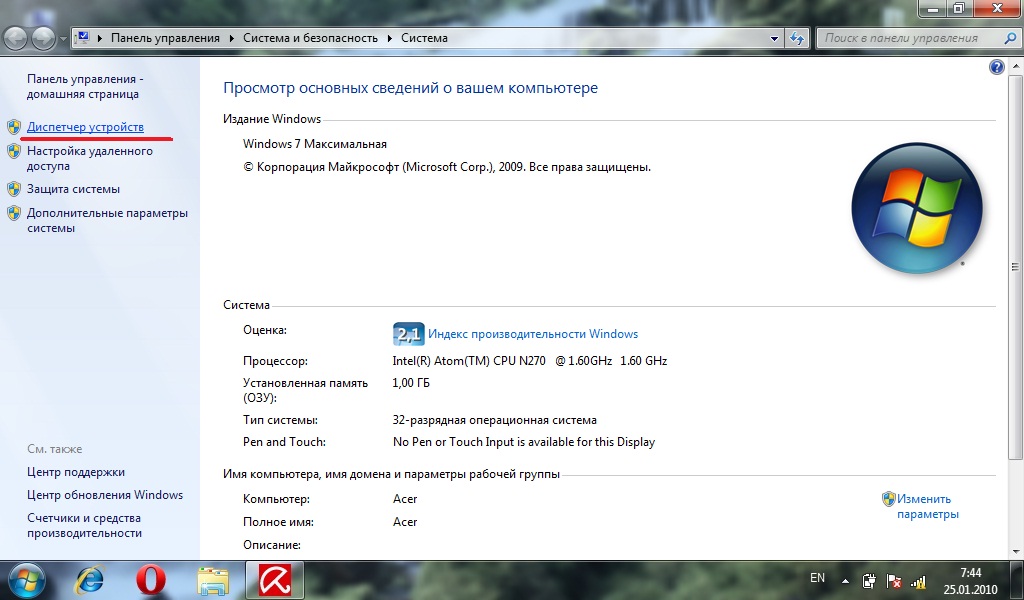Click the vertical scrollbar thumb
This screenshot has width=1024, height=600.
[x=1016, y=266]
